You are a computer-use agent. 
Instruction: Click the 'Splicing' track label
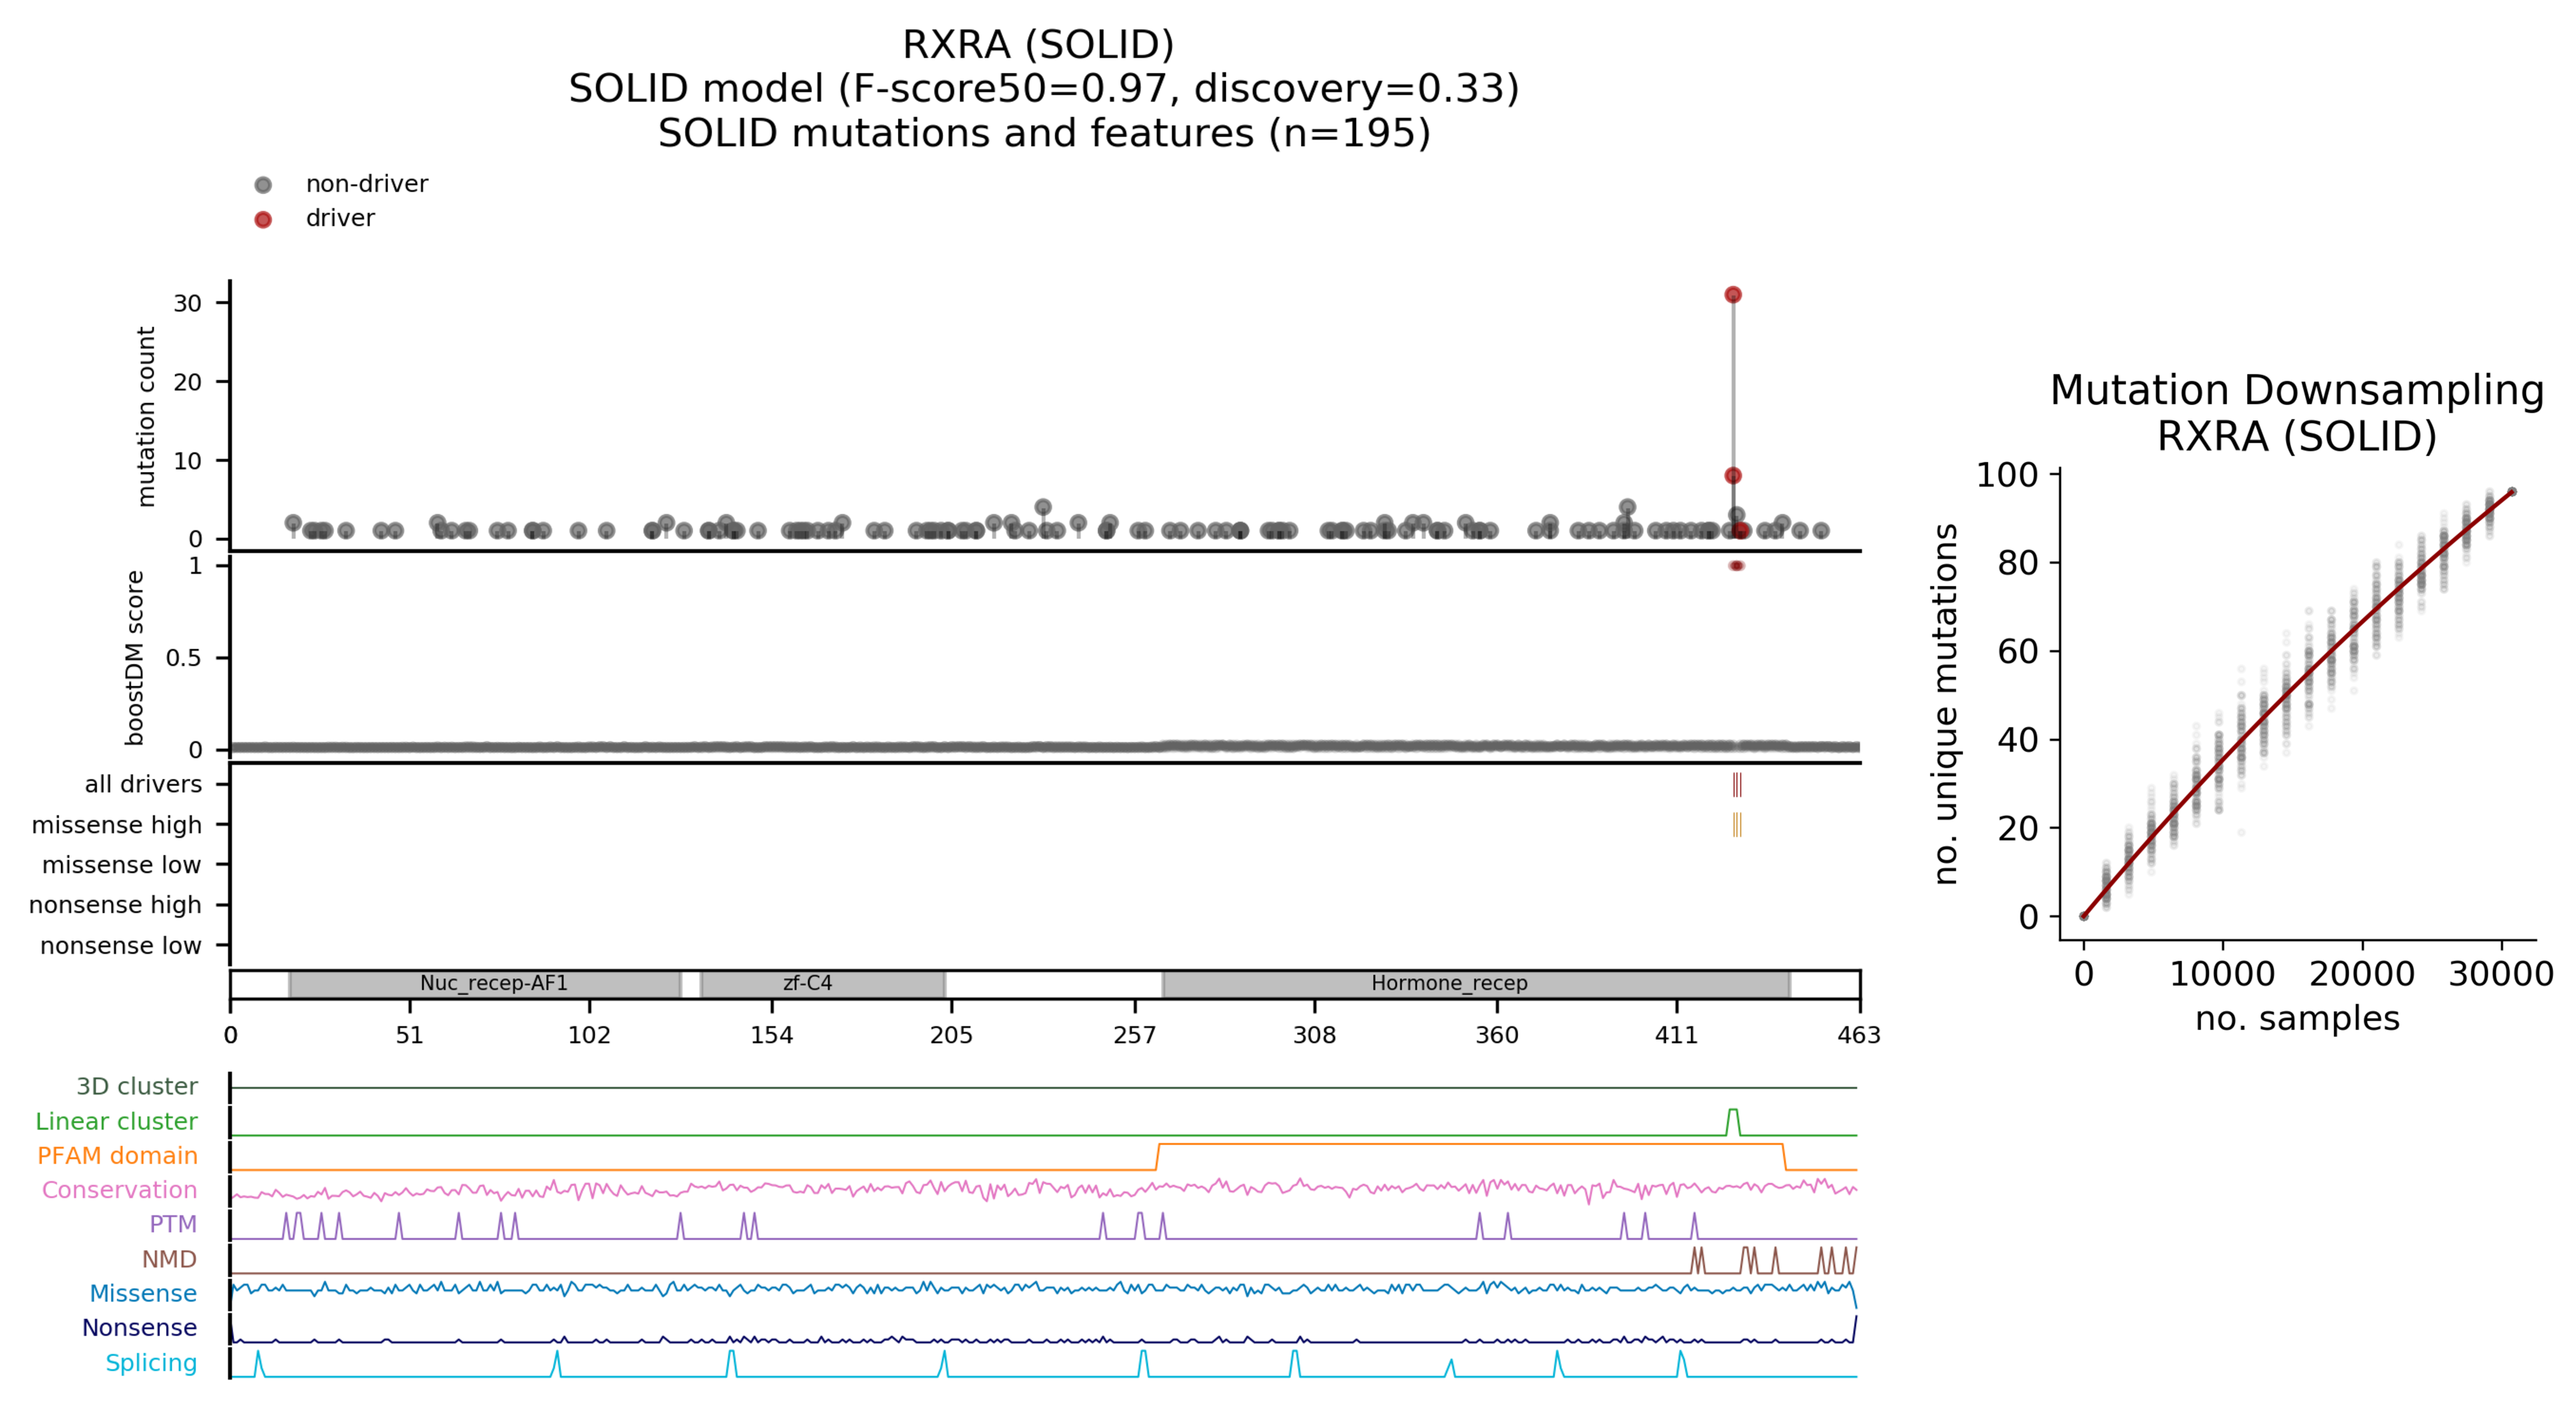click(151, 1363)
